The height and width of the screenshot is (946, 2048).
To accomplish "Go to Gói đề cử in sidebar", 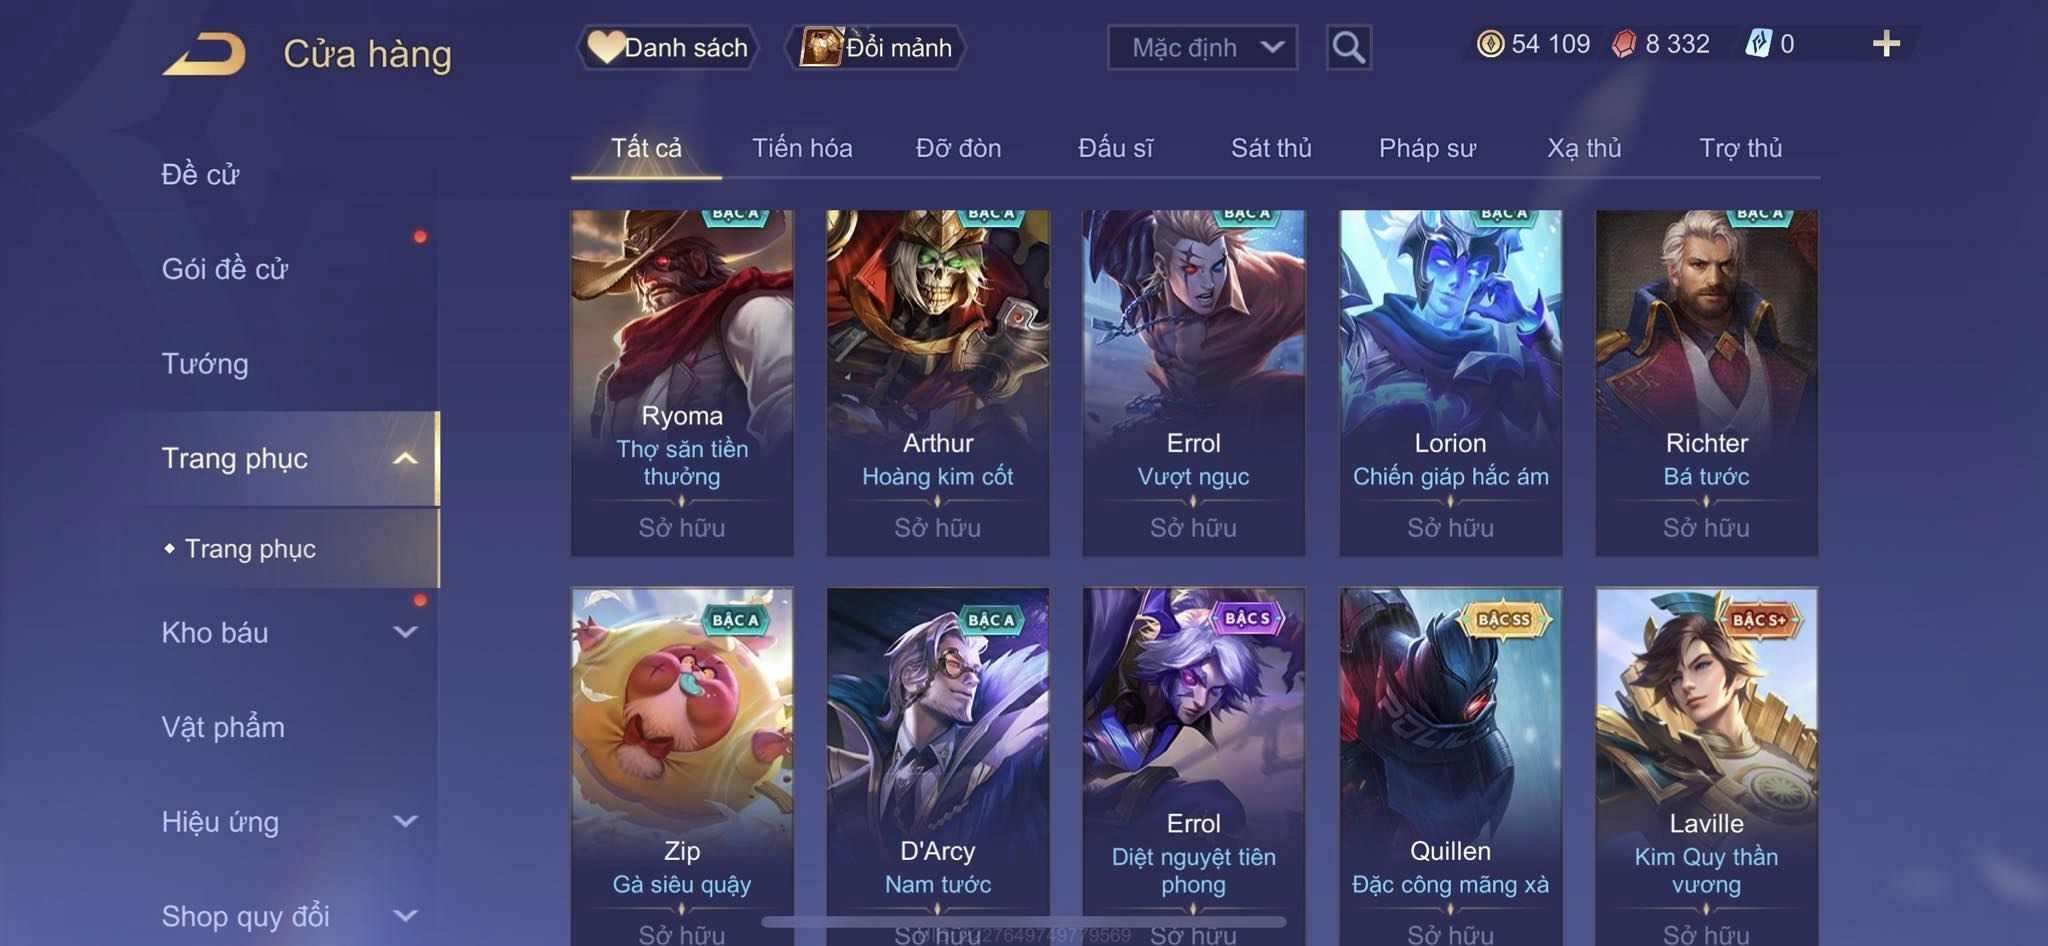I will click(225, 269).
